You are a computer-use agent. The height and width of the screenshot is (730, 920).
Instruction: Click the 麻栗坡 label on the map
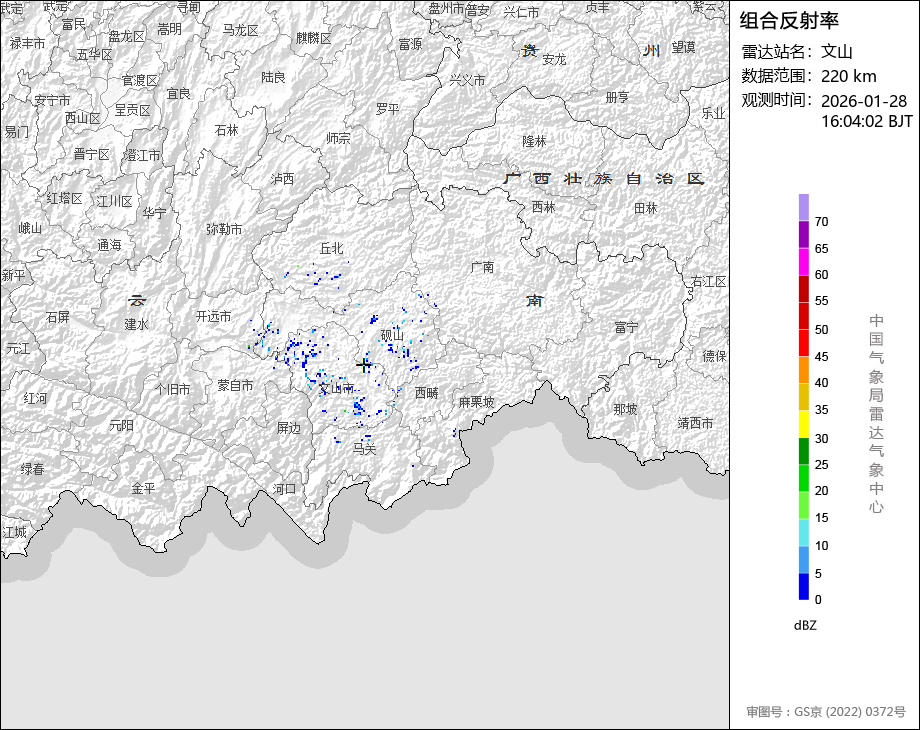476,402
